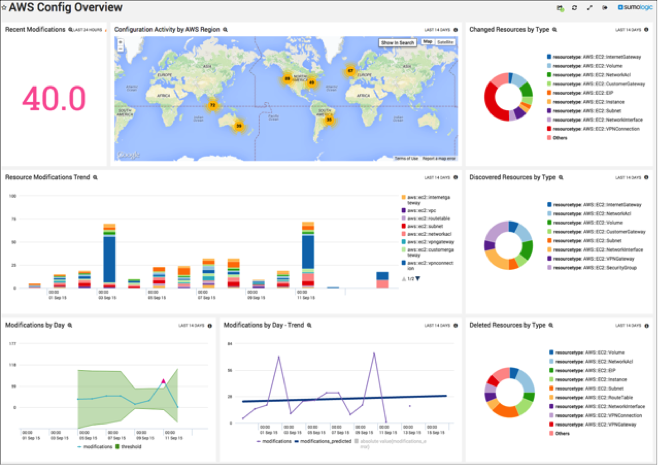This screenshot has width=658, height=465.
Task: Click the Changed Resources by Type panel title
Action: [509, 30]
